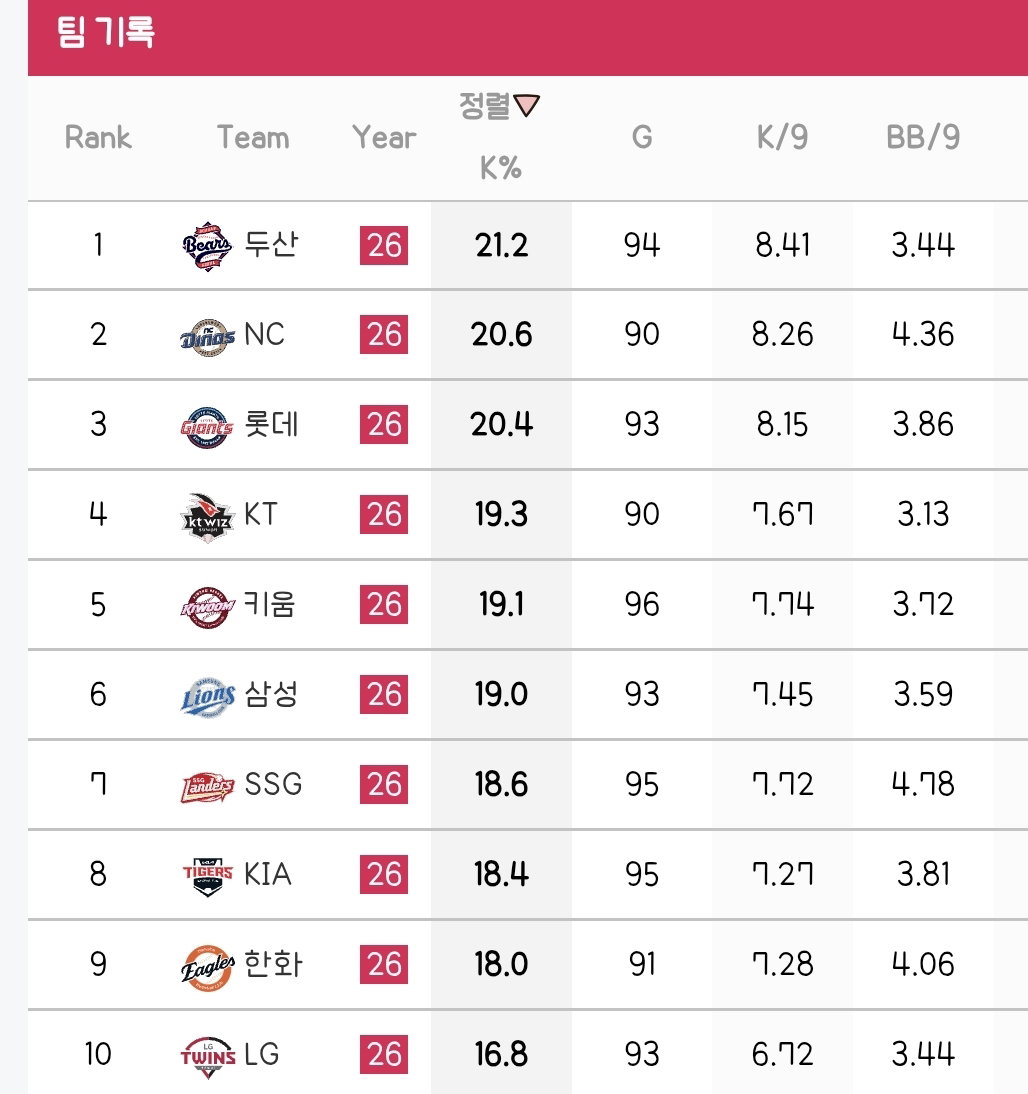Click the Samsung Lions team logo
This screenshot has width=1028, height=1094.
[x=207, y=697]
